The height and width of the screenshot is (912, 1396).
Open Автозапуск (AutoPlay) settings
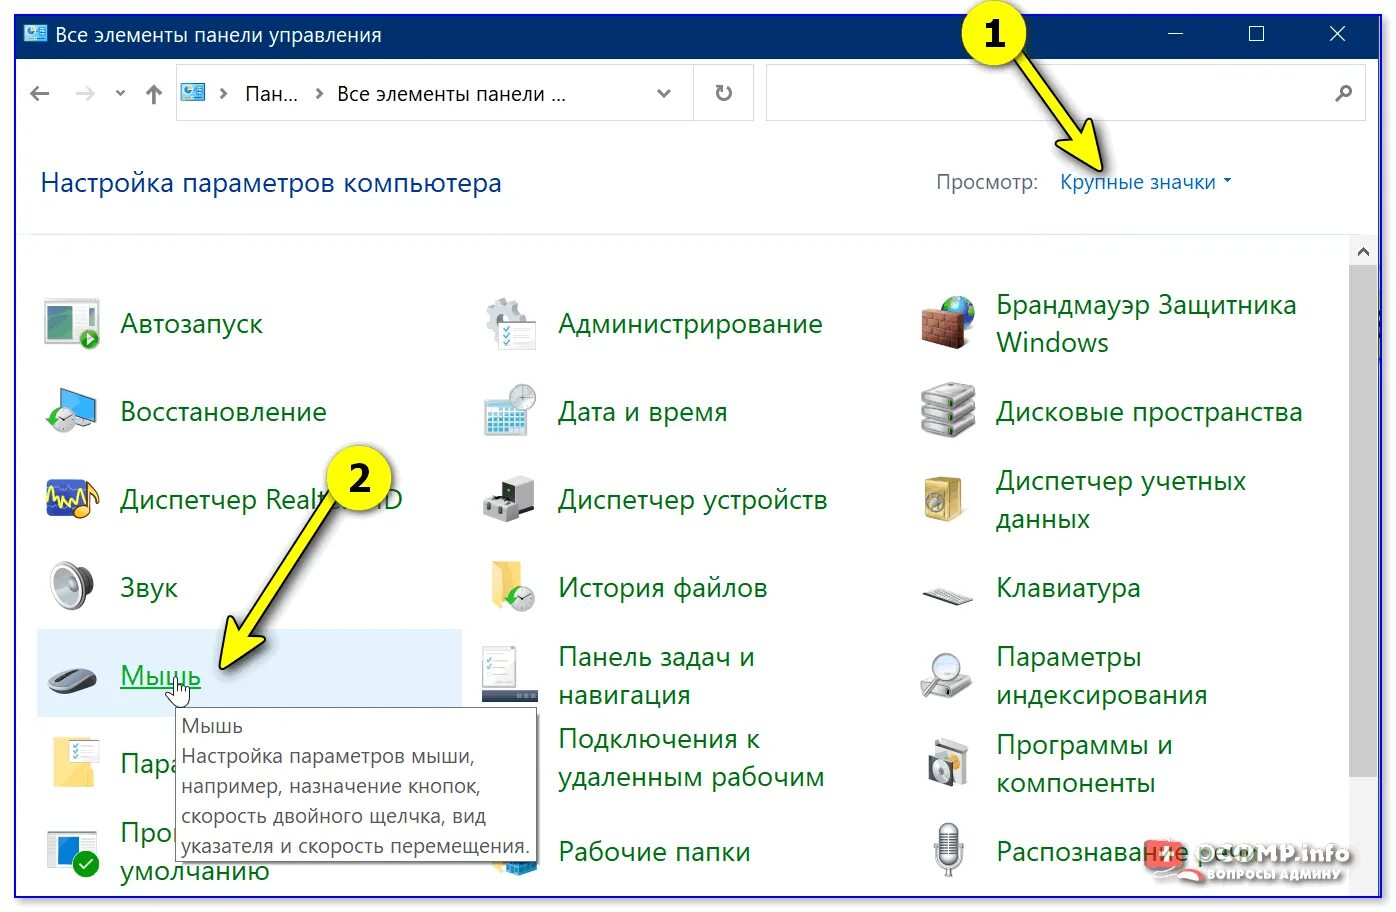pyautogui.click(x=191, y=323)
